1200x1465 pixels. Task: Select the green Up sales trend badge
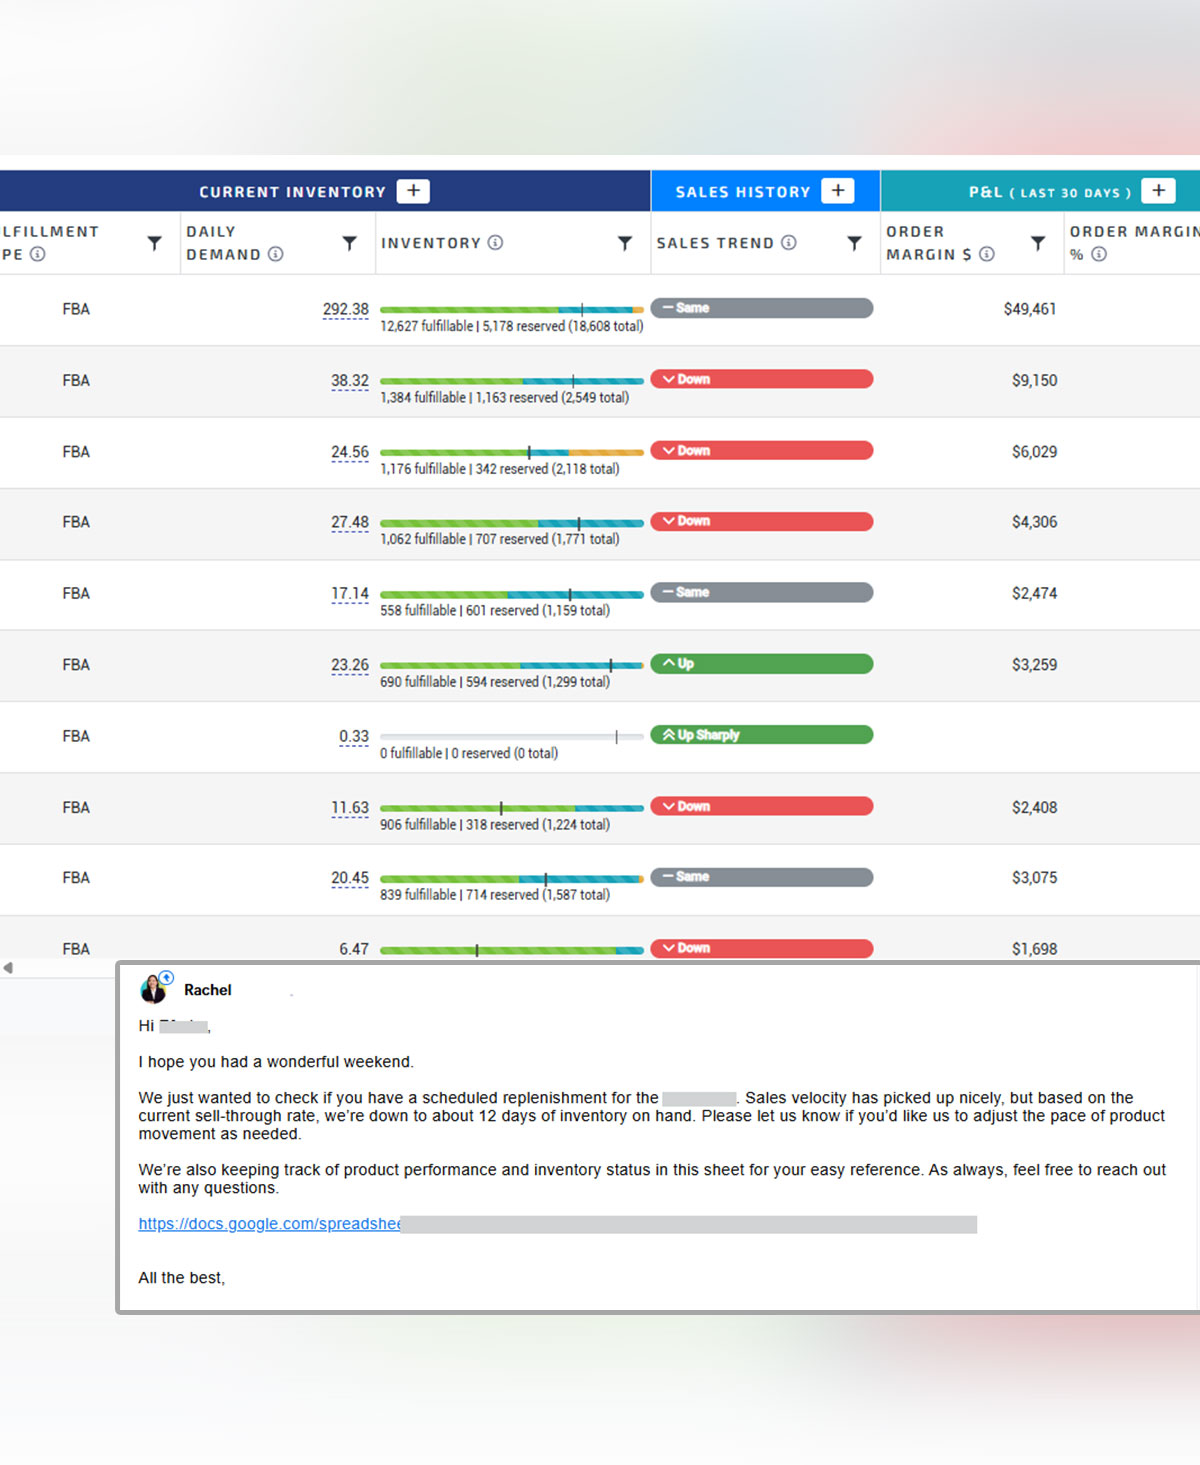[762, 664]
